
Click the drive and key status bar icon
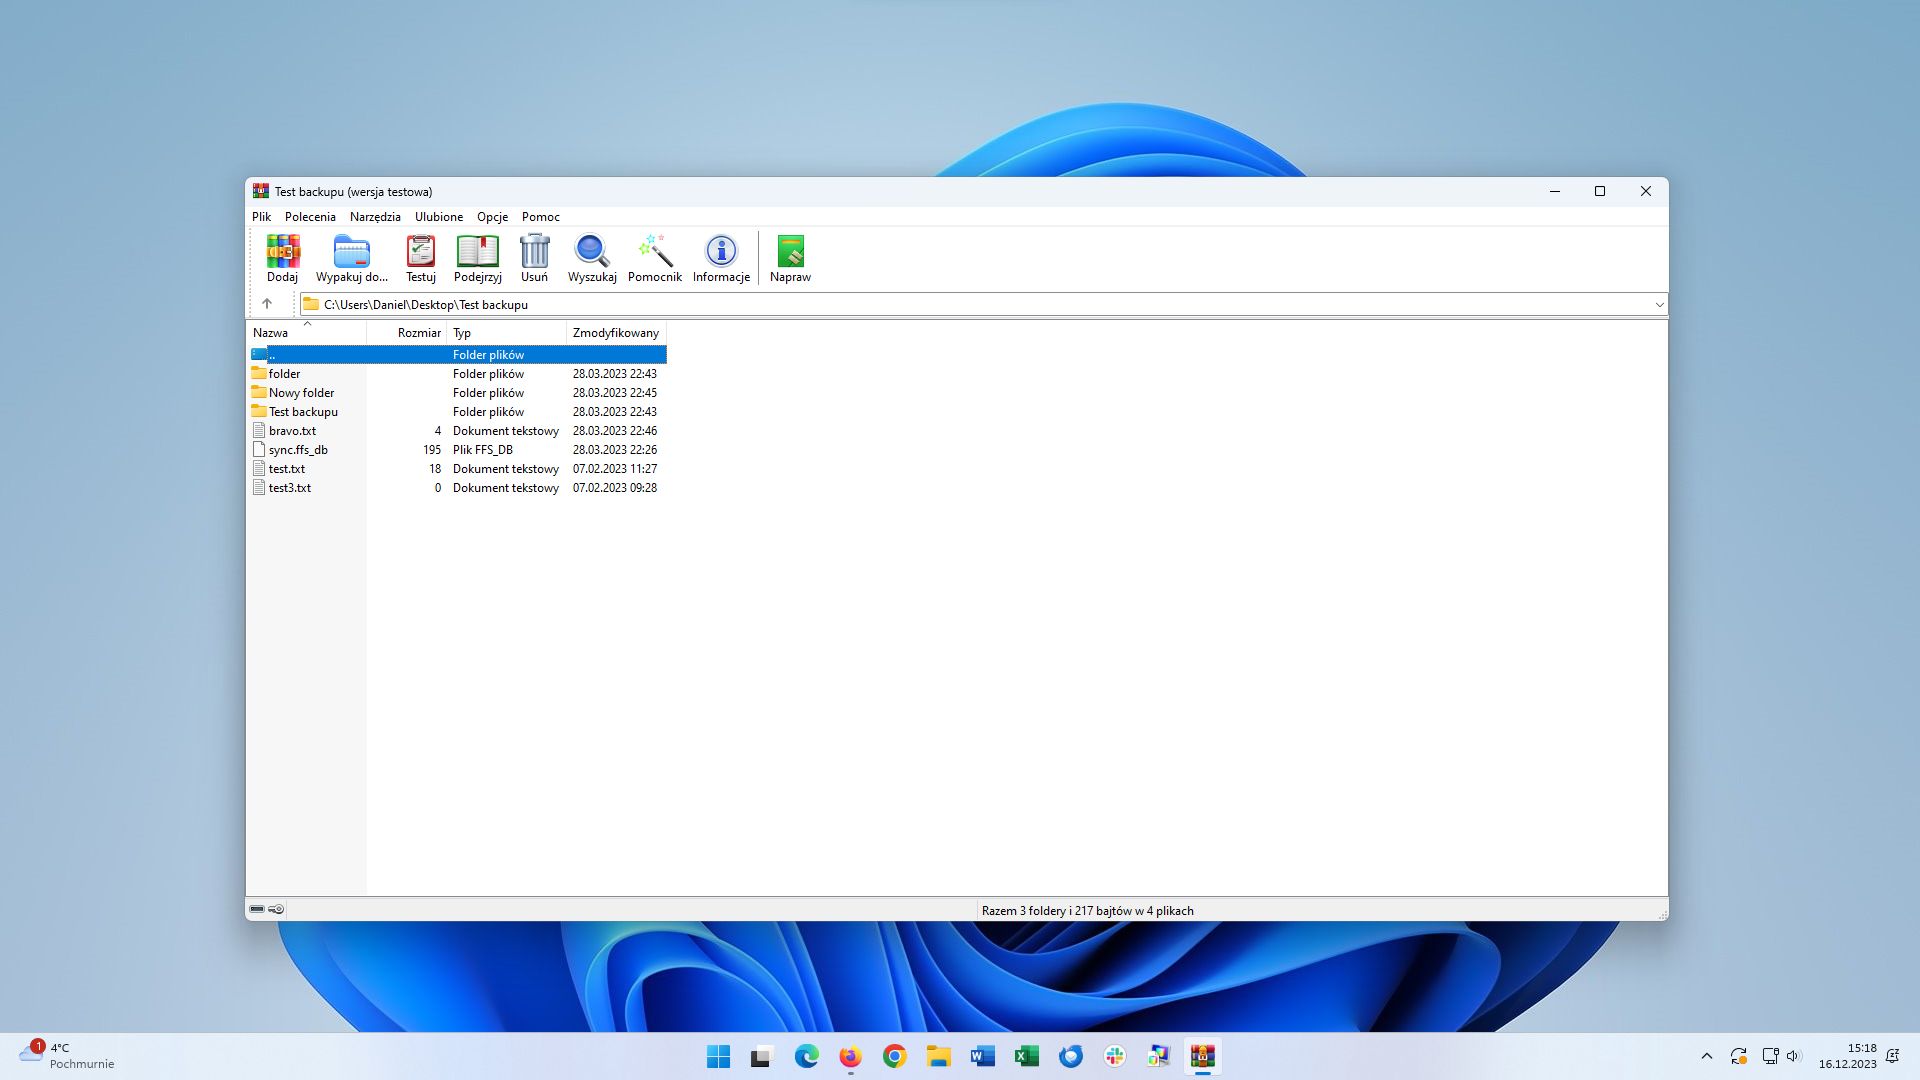pos(266,910)
